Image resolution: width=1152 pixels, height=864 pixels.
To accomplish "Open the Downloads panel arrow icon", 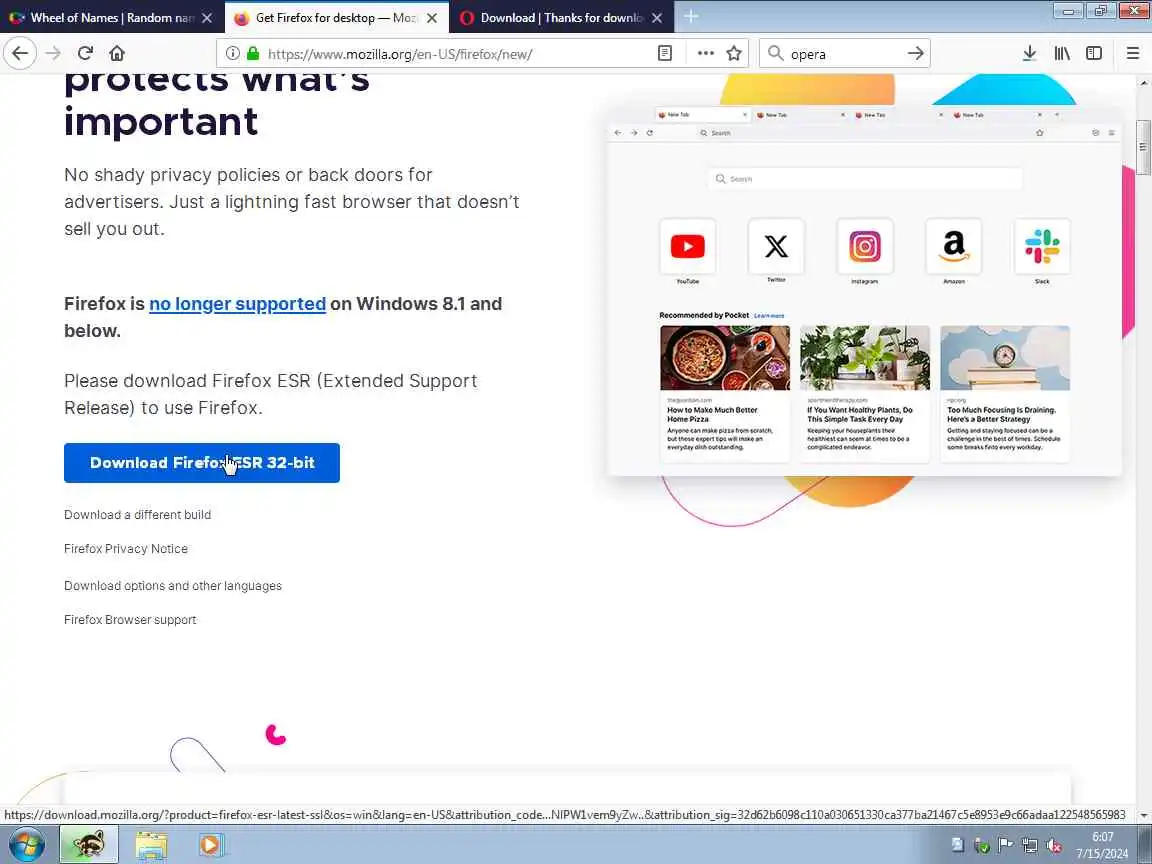I will pyautogui.click(x=1029, y=54).
